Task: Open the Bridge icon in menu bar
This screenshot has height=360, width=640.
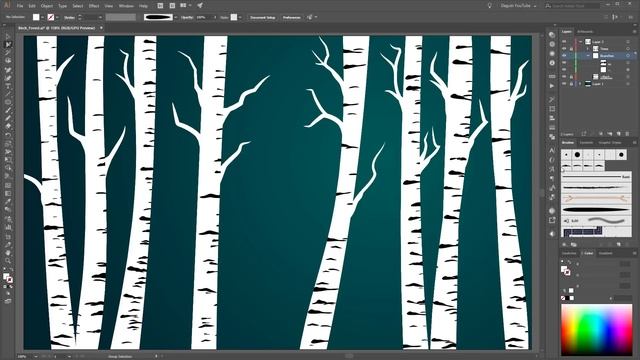Action: coord(160,6)
